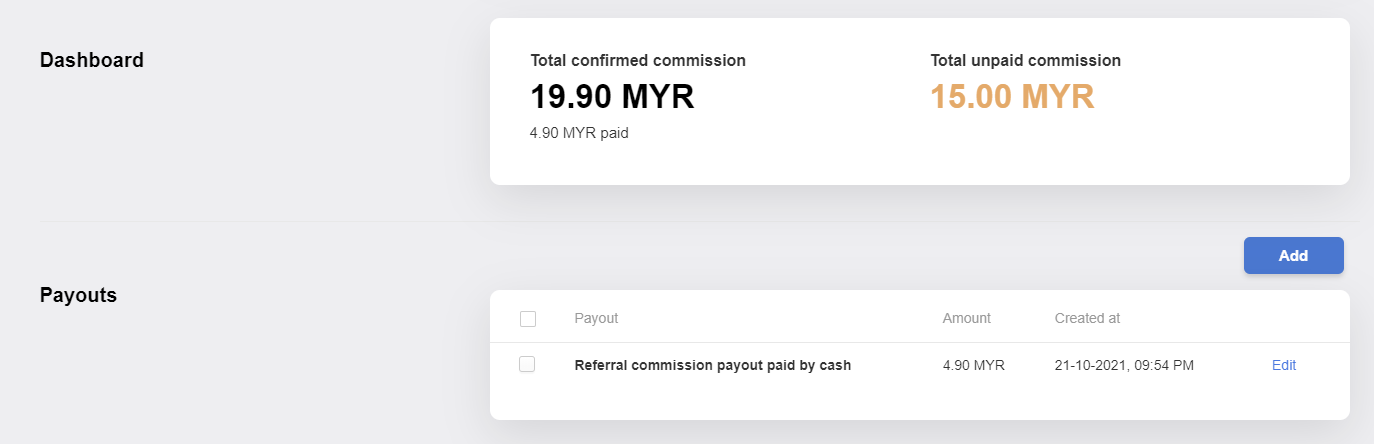Click the orange 15.00 MYR unpaid value

pos(1012,97)
